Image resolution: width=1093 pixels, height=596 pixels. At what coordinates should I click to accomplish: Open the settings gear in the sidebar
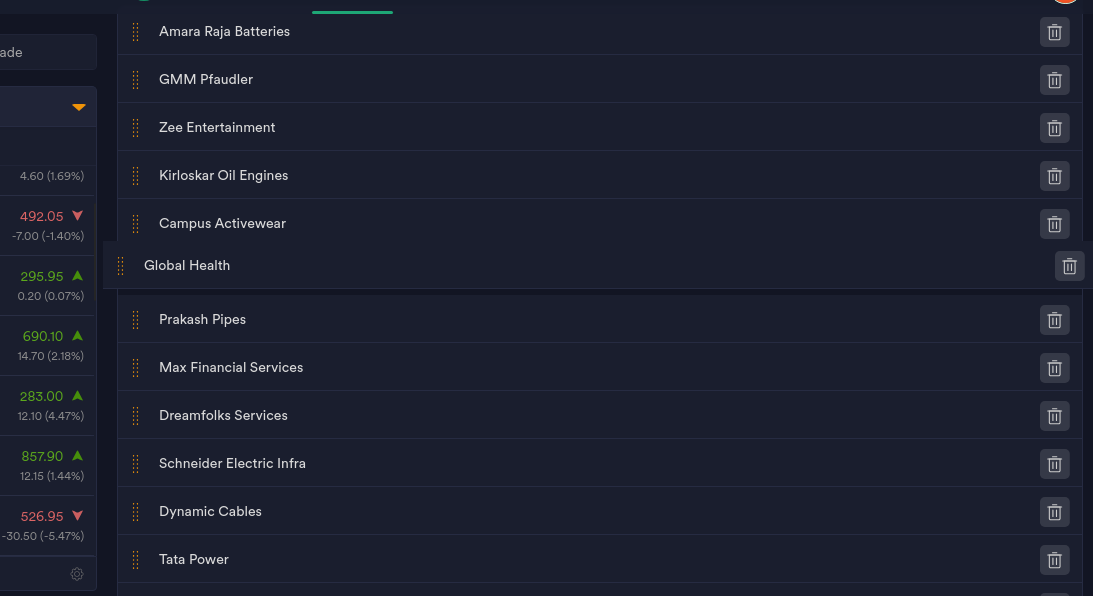[77, 574]
